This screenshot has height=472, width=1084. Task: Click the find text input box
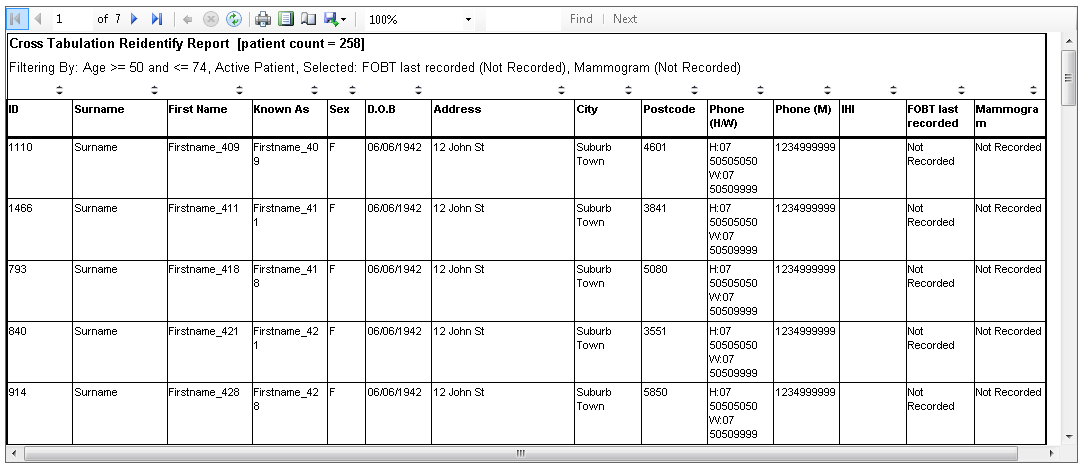point(523,19)
